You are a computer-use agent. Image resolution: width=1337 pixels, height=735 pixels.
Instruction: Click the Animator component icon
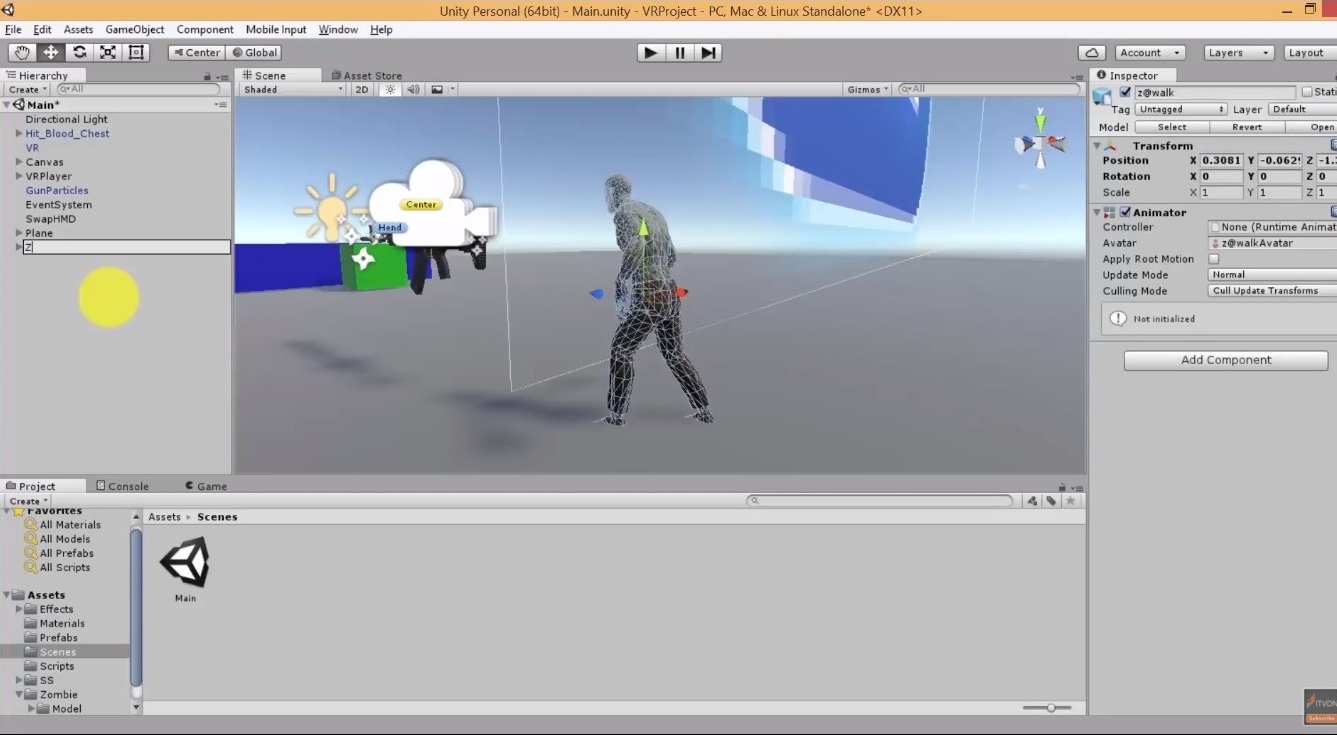(x=1110, y=212)
